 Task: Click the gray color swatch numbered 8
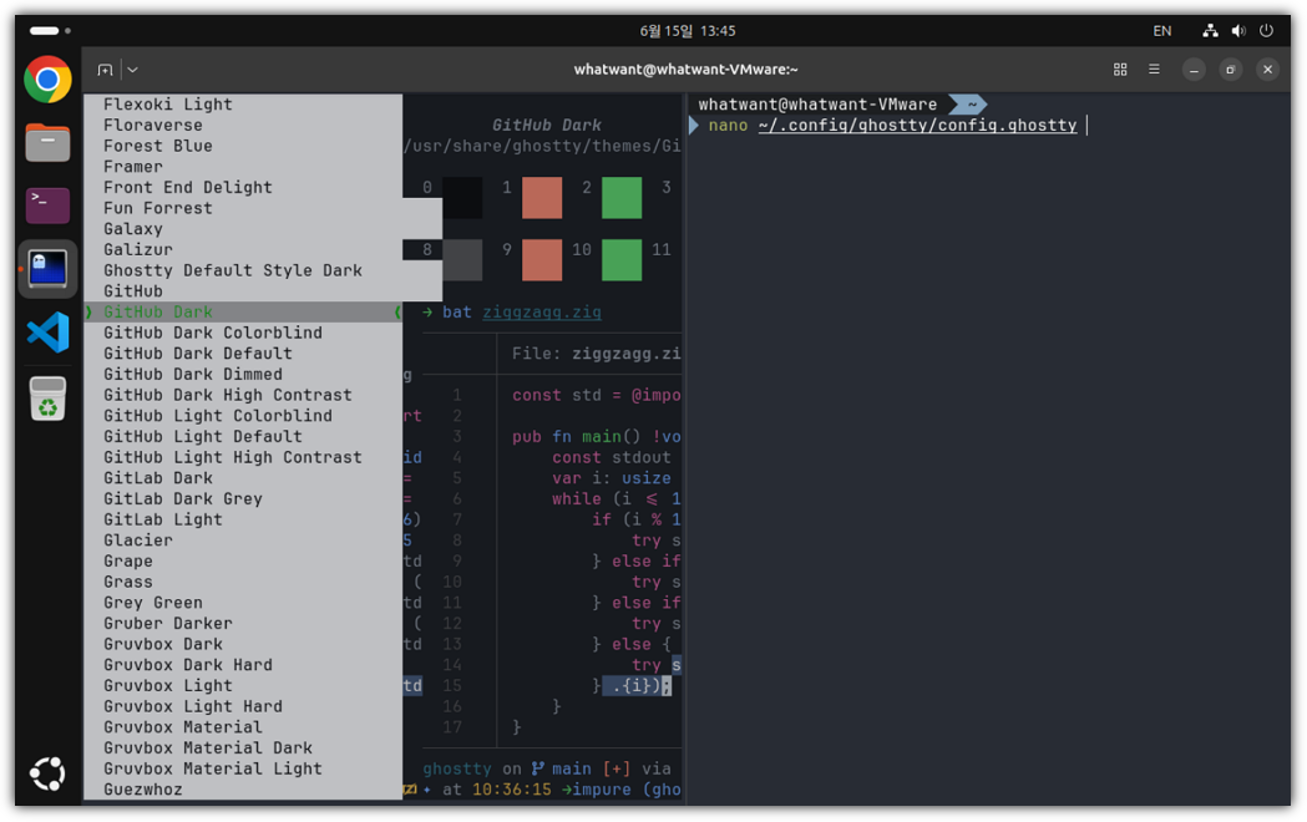[x=462, y=260]
